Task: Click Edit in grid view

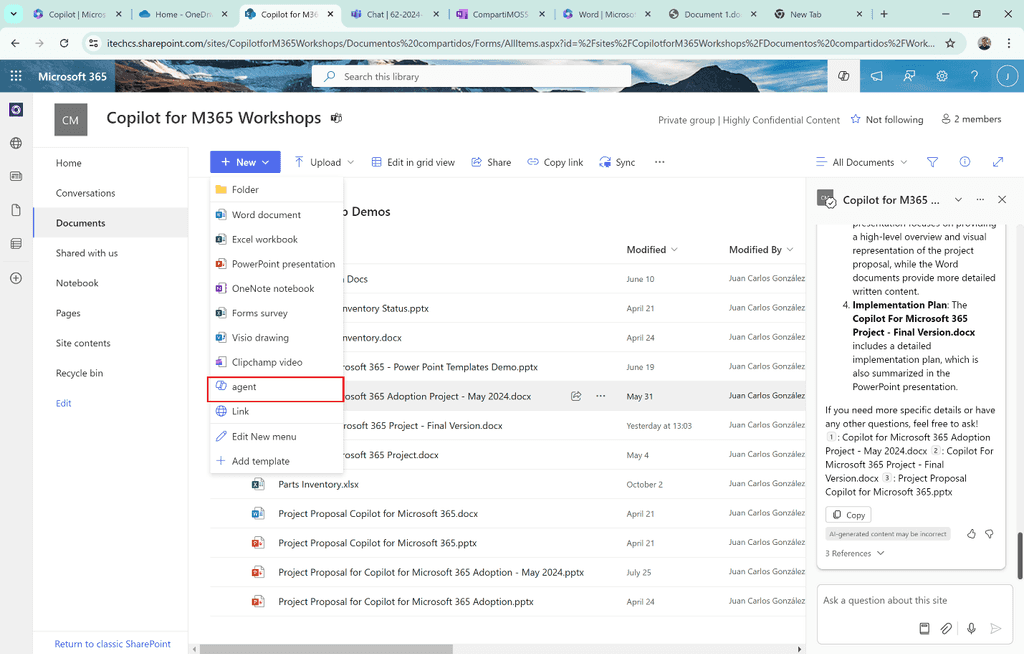Action: tap(413, 162)
